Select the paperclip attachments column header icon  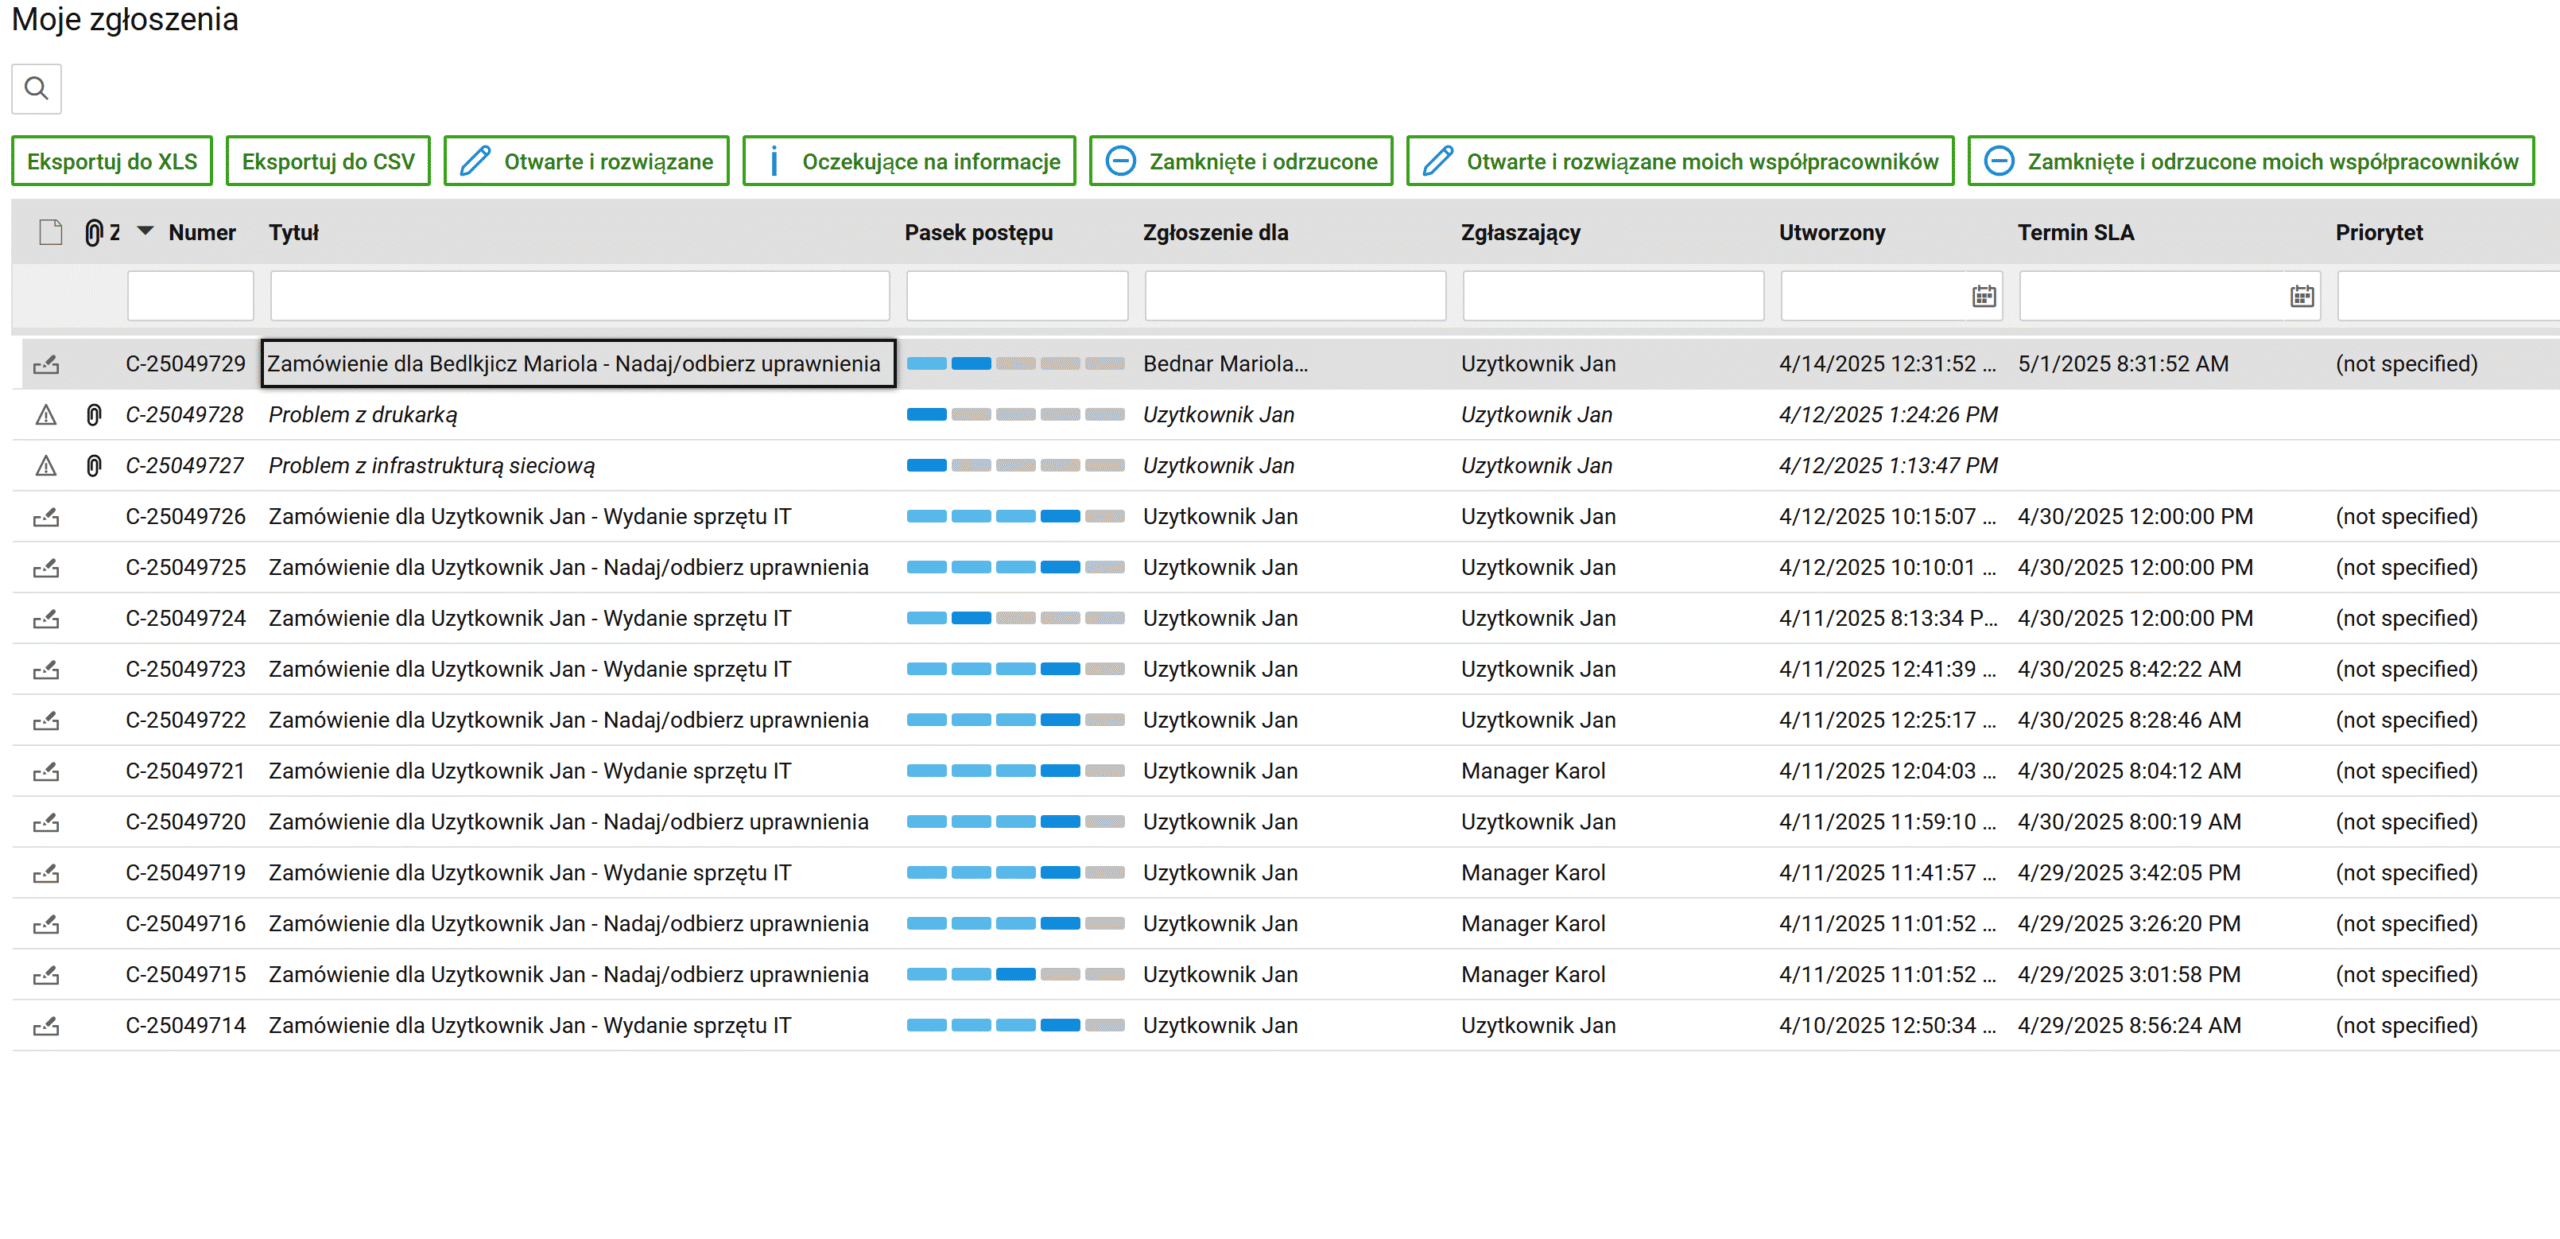(x=93, y=233)
